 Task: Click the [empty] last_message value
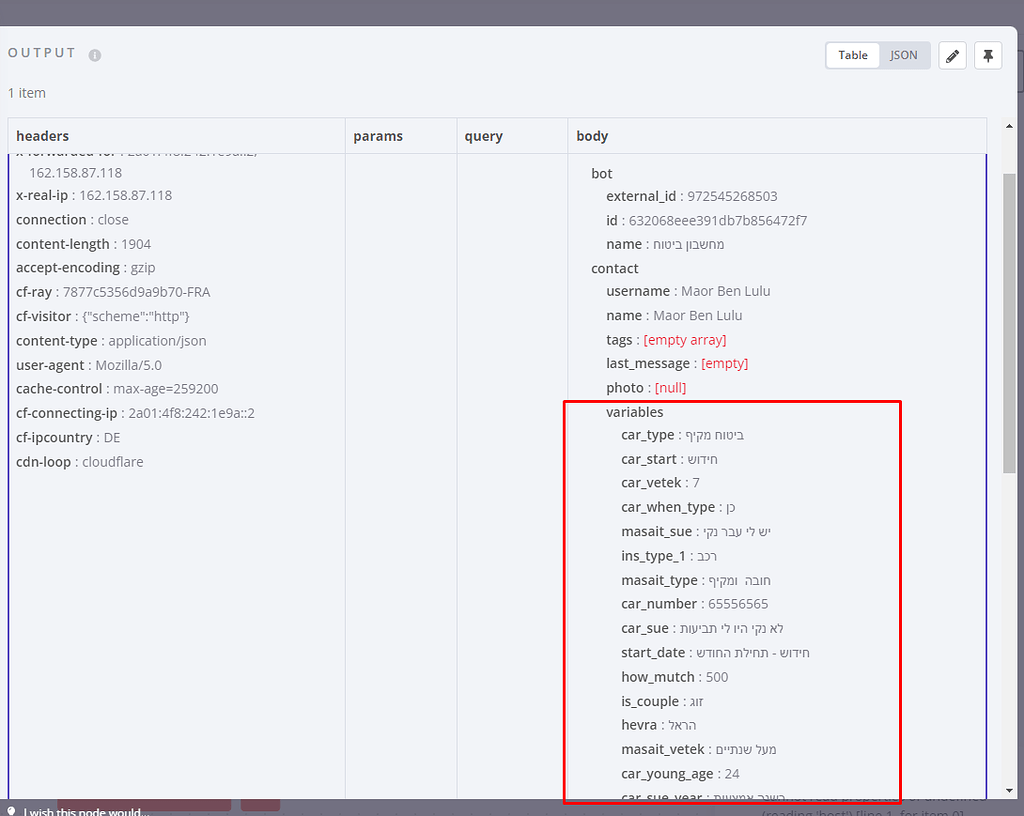(x=723, y=363)
